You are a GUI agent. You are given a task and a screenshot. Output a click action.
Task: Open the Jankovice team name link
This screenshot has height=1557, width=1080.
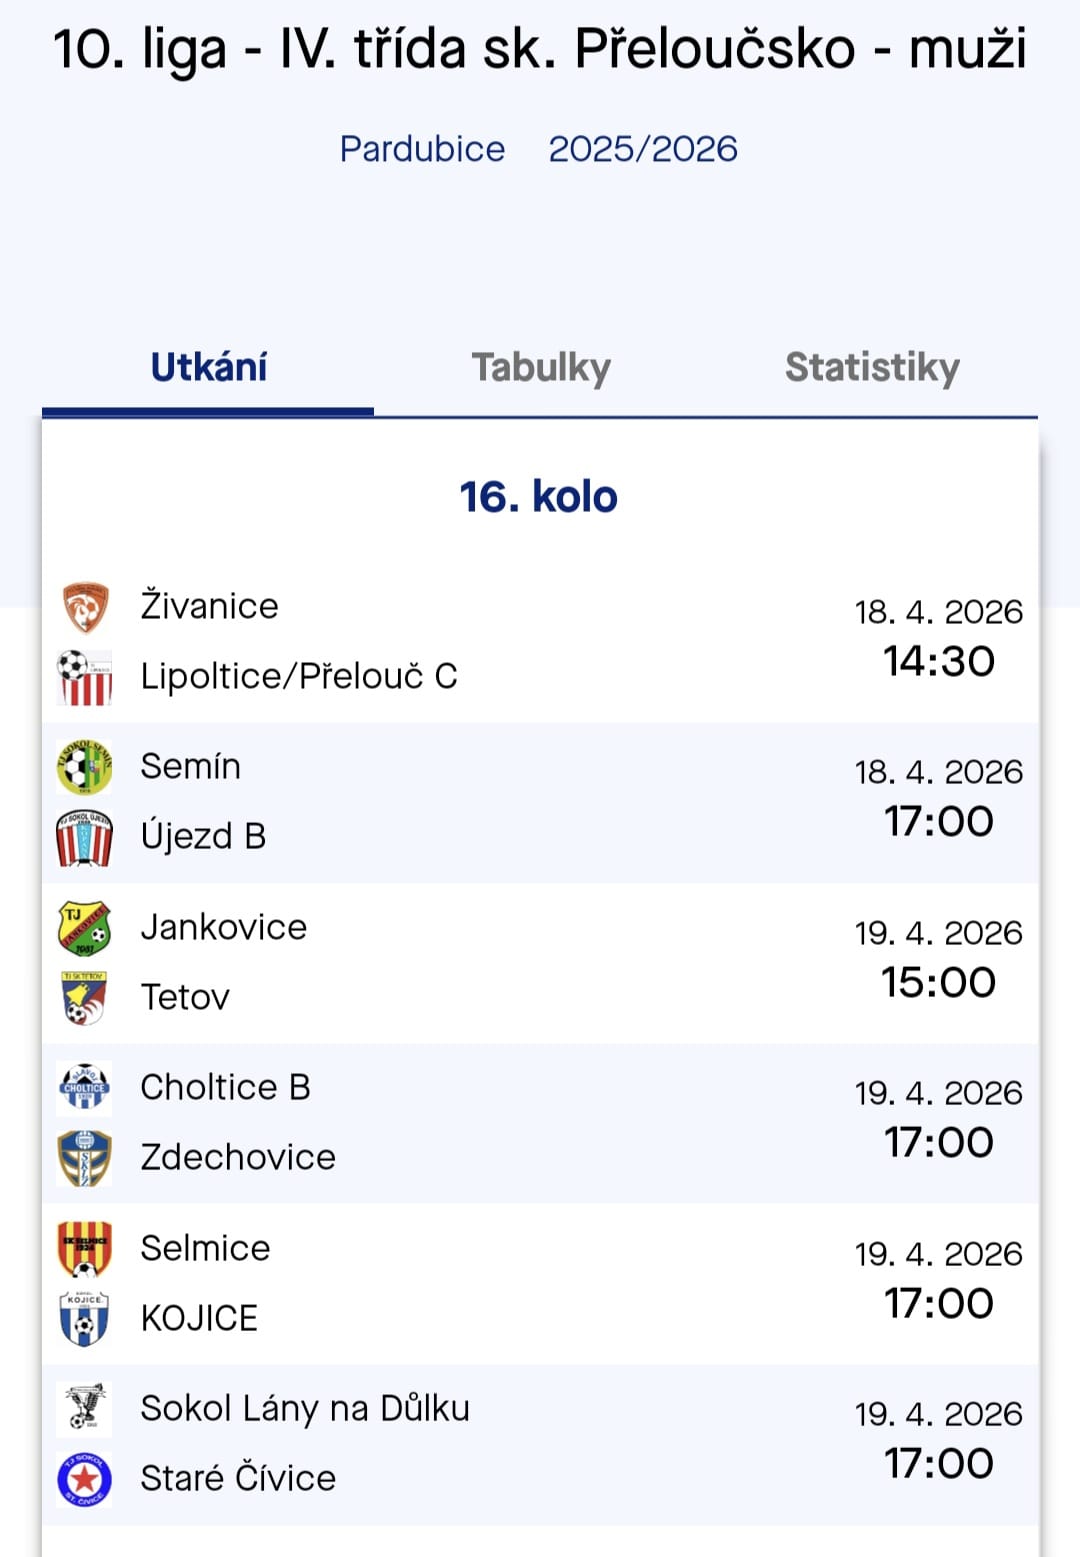[x=224, y=927]
